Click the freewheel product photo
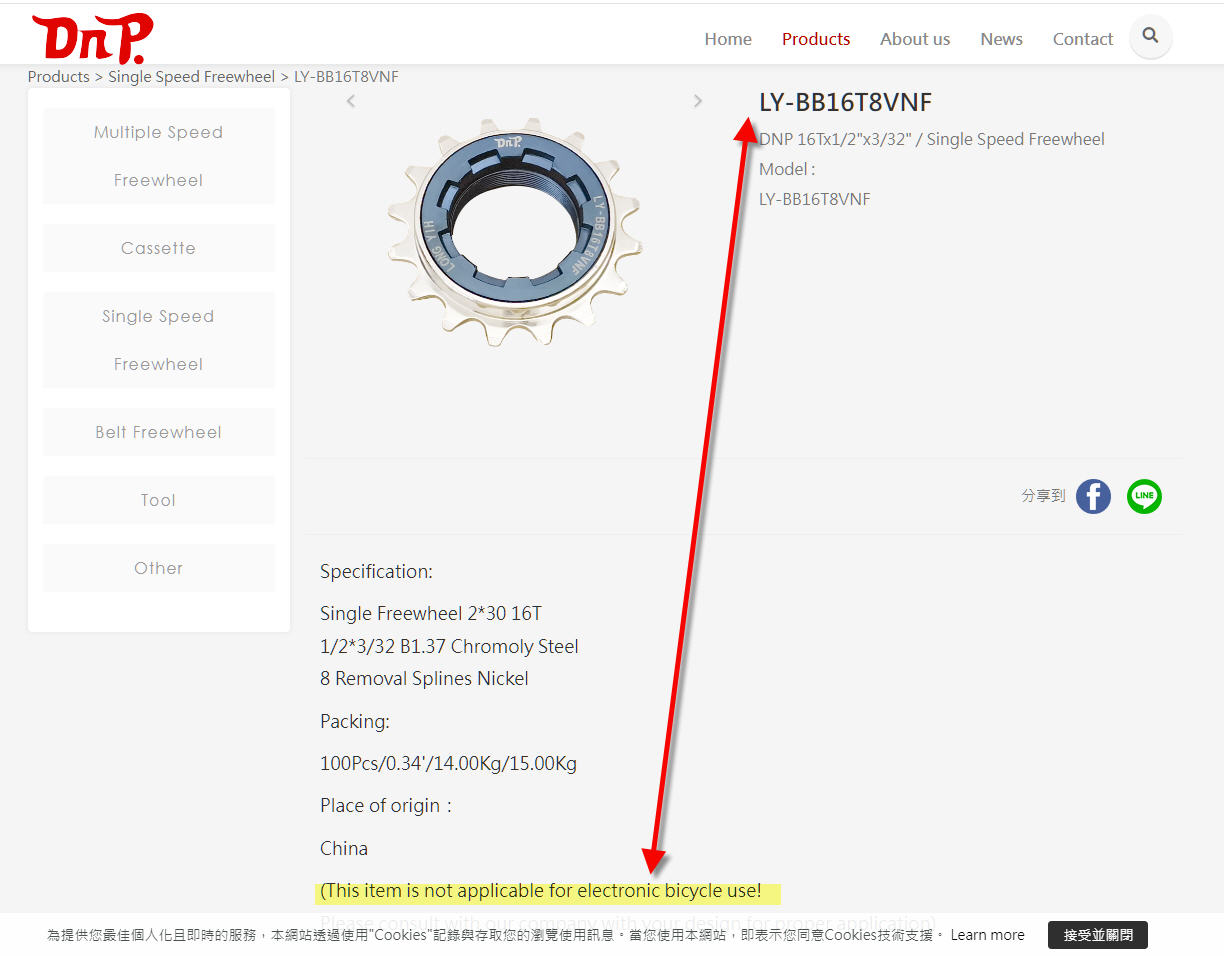1224x956 pixels. tap(514, 232)
